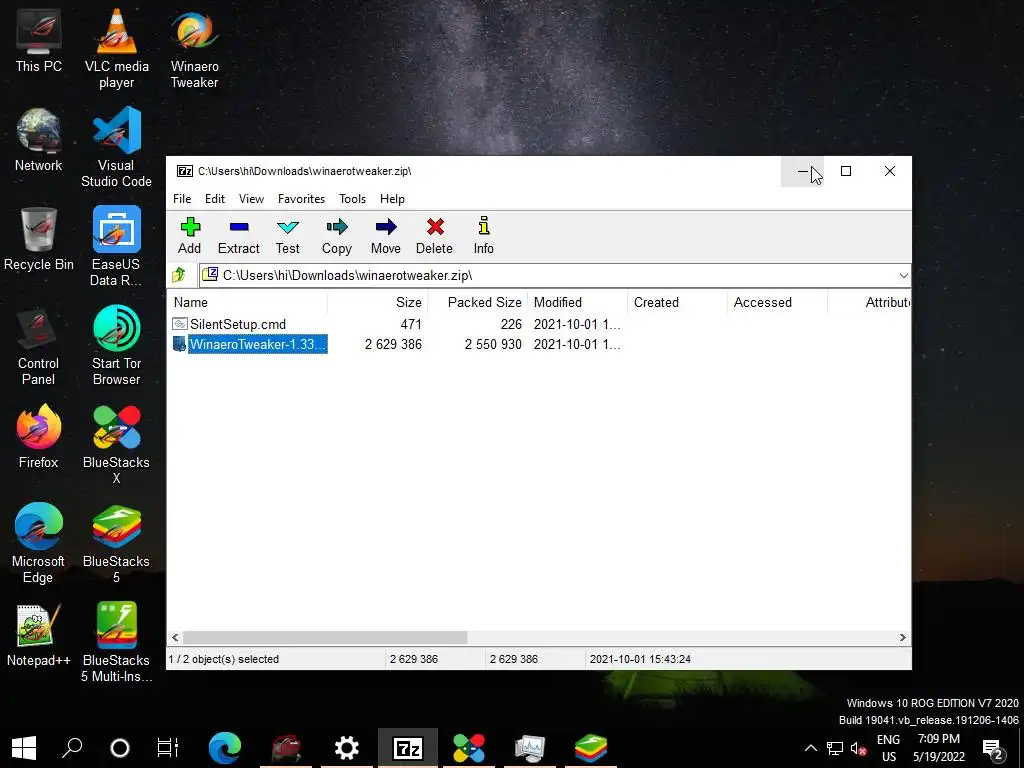1024x768 pixels.
Task: Open the View menu
Action: (251, 199)
